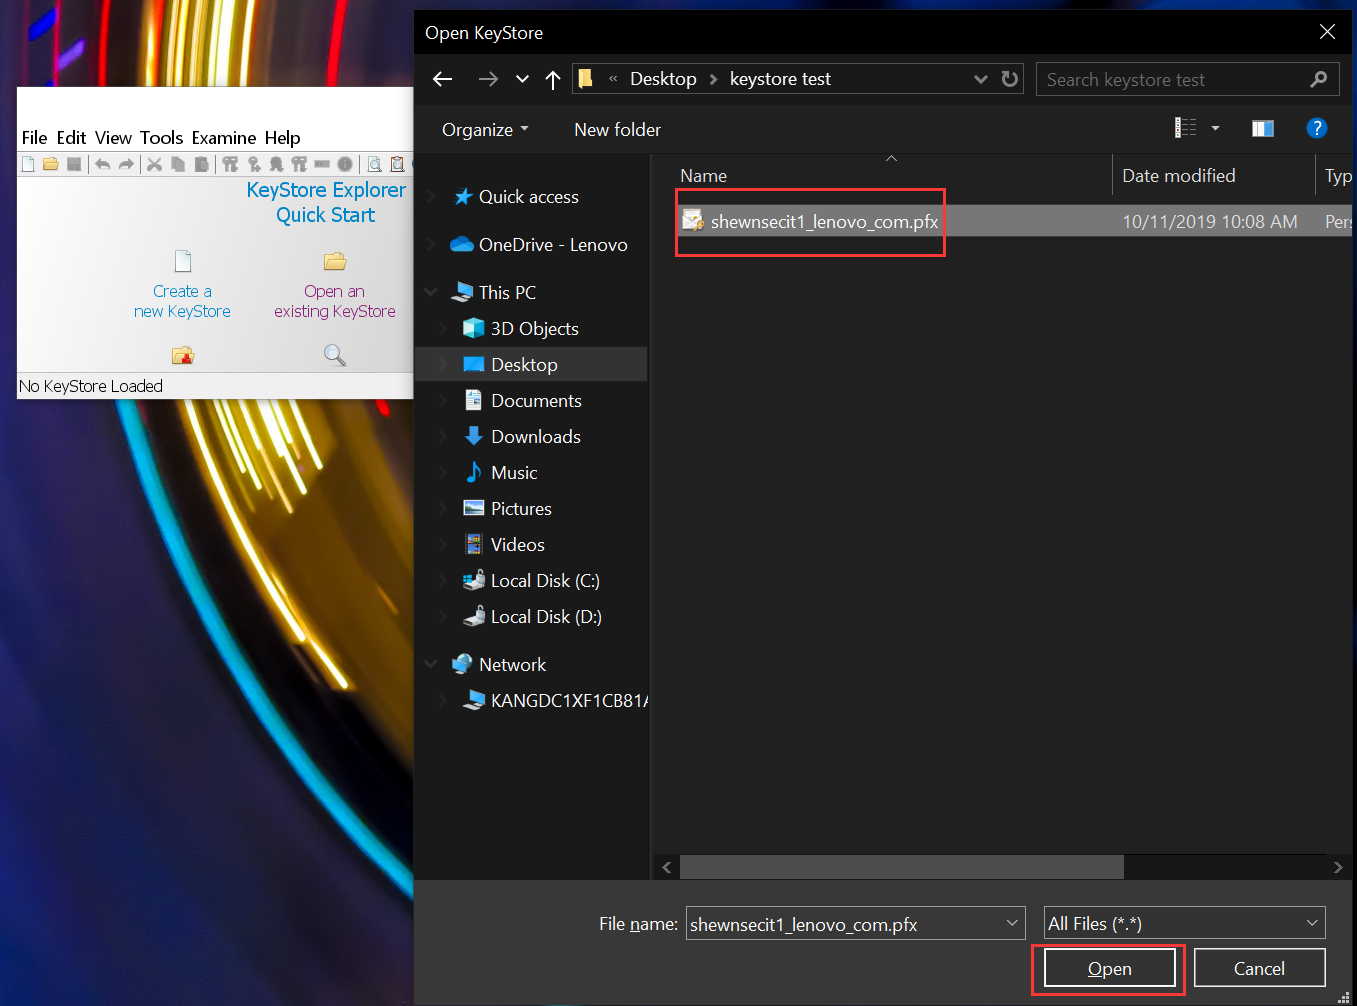Viewport: 1357px width, 1006px height.
Task: Open the Examine menu in KeyStore Explorer
Action: tap(223, 137)
